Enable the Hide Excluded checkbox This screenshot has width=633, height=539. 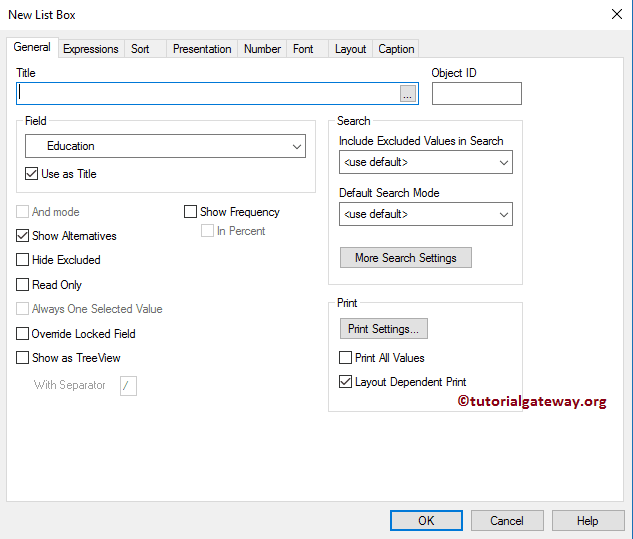pos(23,260)
